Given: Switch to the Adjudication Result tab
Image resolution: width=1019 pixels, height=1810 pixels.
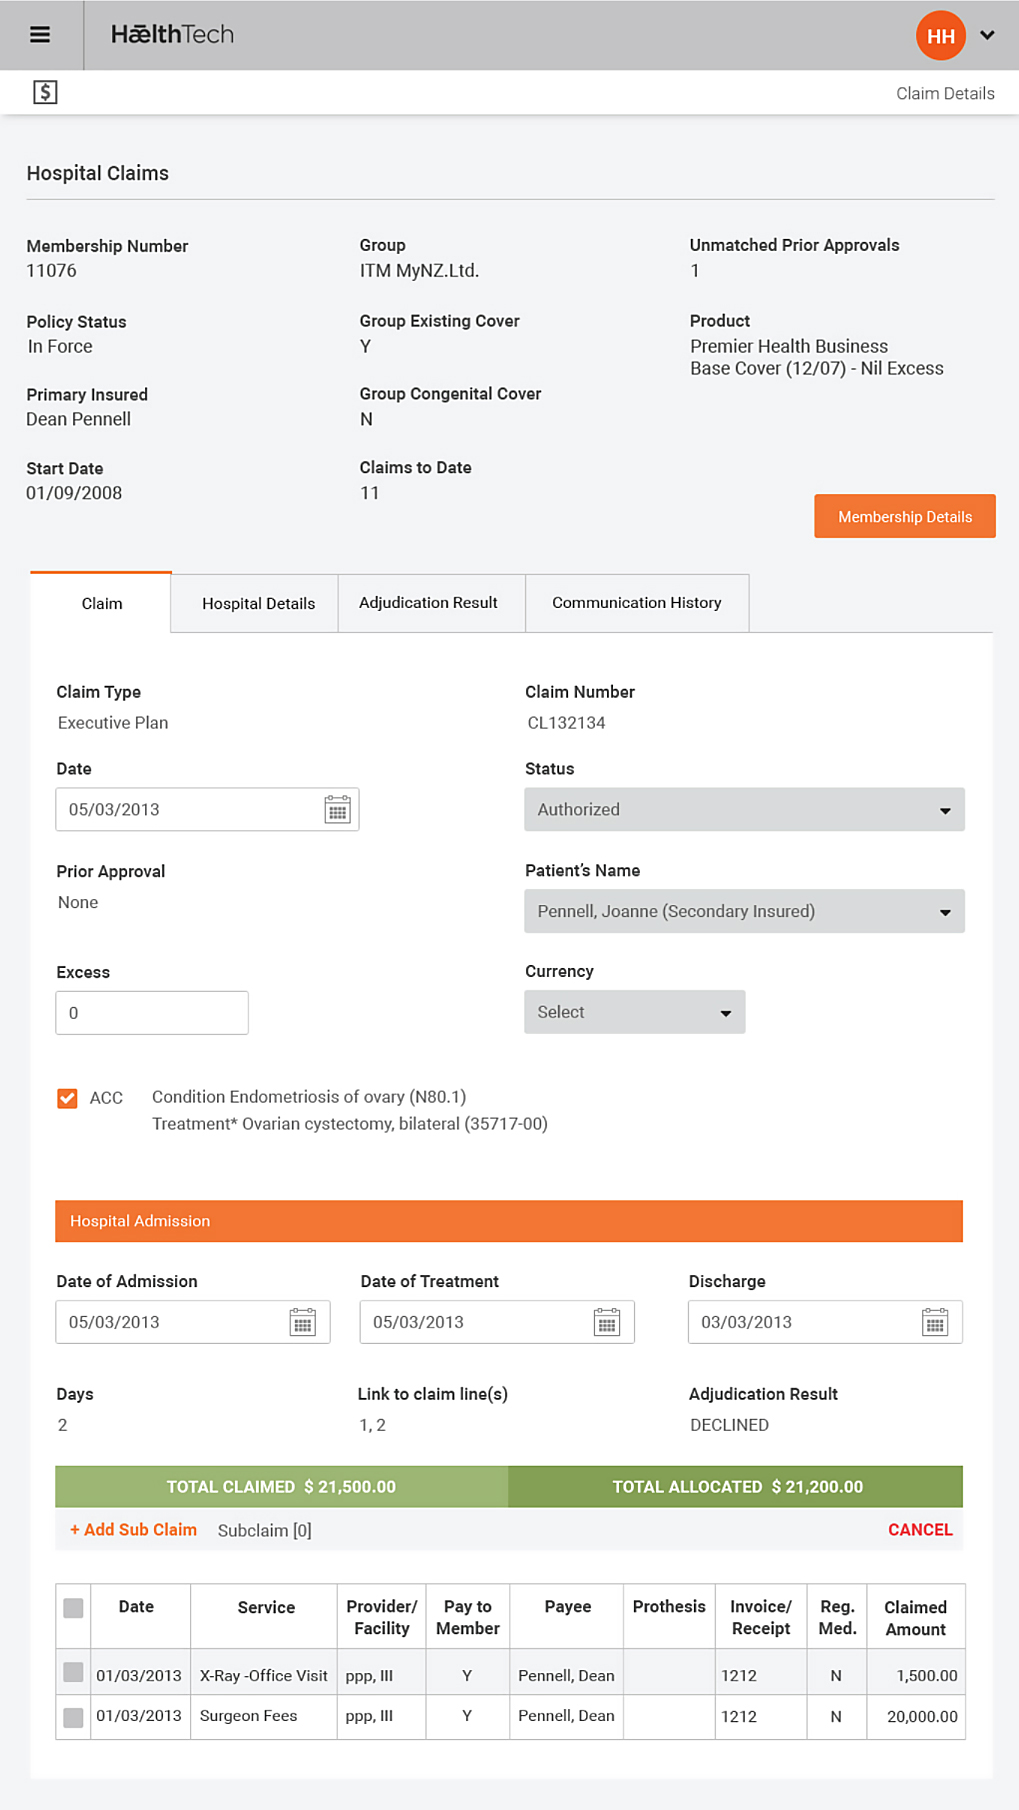Looking at the screenshot, I should pos(428,603).
